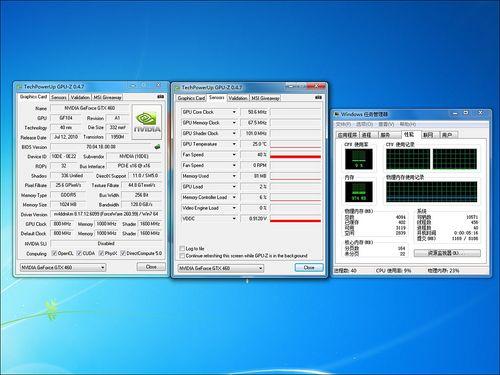Click the memory usage meter in Task Manager
Image resolution: width=500 pixels, height=375 pixels.
click(359, 192)
